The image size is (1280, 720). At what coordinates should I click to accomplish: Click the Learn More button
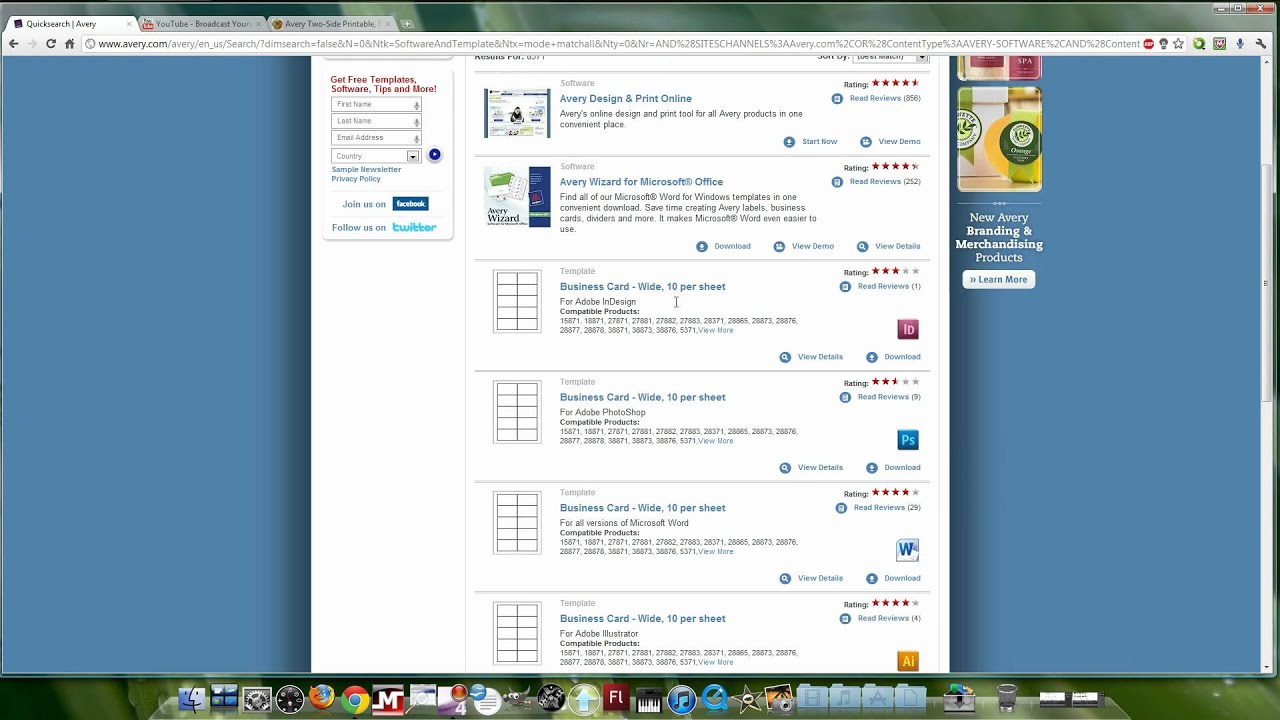click(998, 280)
